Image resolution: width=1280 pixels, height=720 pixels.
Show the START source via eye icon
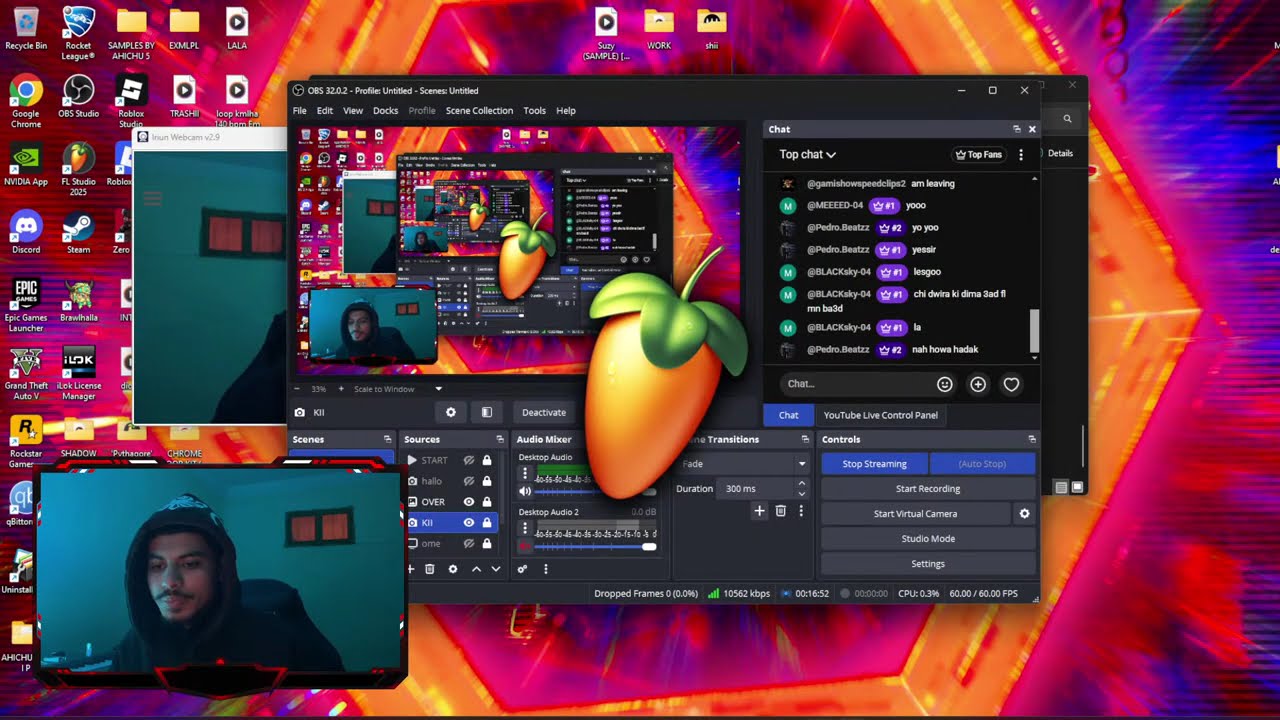(x=468, y=460)
